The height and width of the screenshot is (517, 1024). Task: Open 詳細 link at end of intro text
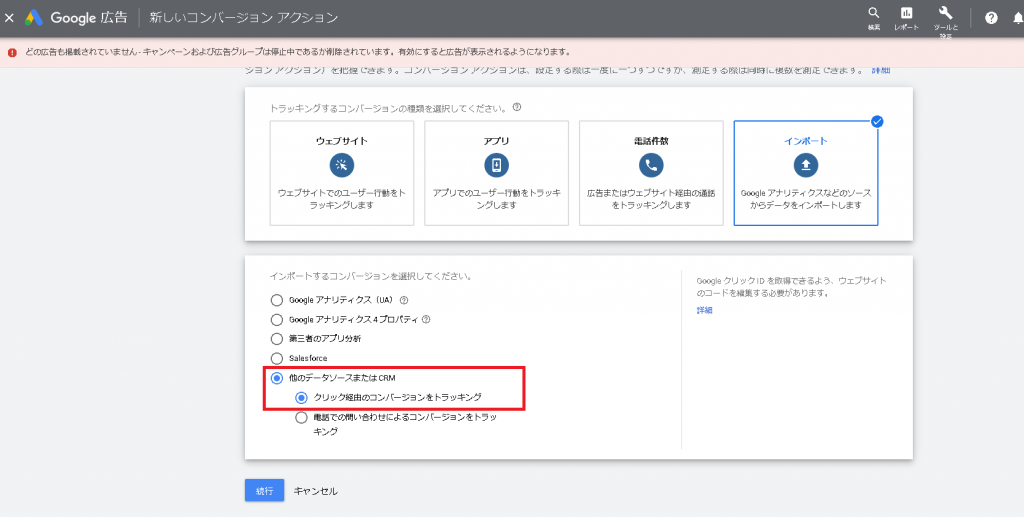point(881,70)
